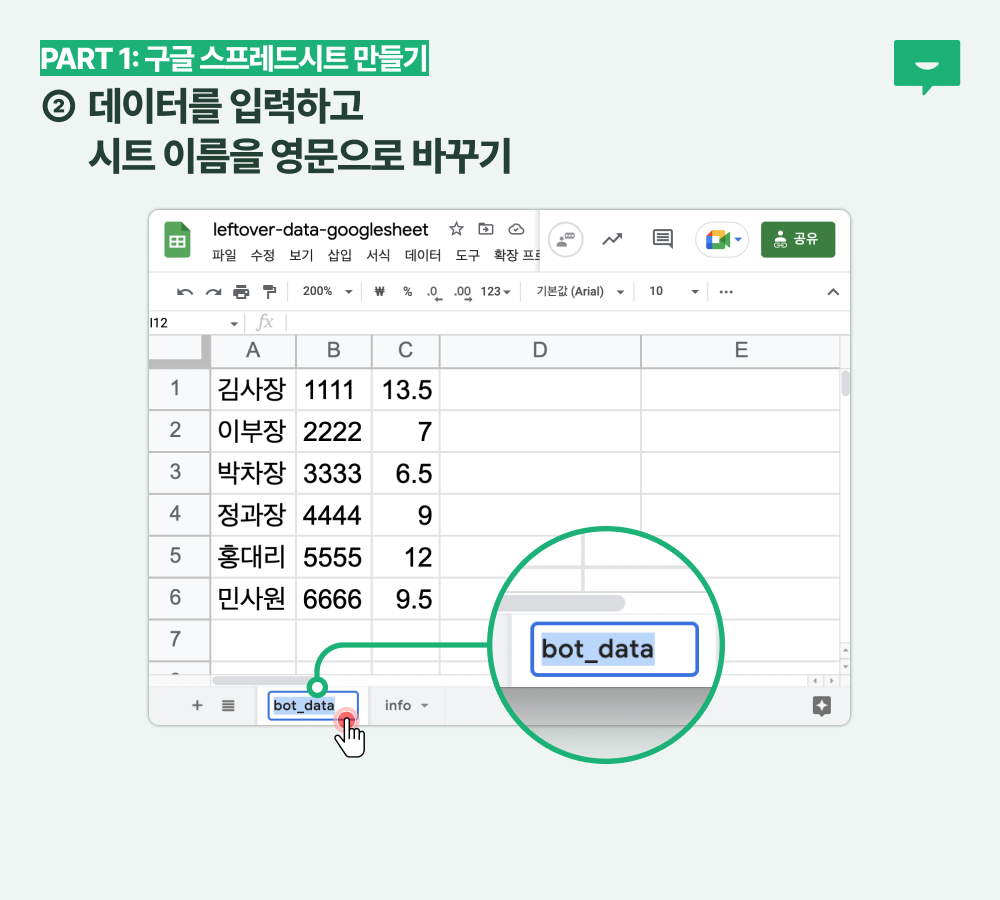The height and width of the screenshot is (900, 1000).
Task: Select row 1 header
Action: (179, 388)
